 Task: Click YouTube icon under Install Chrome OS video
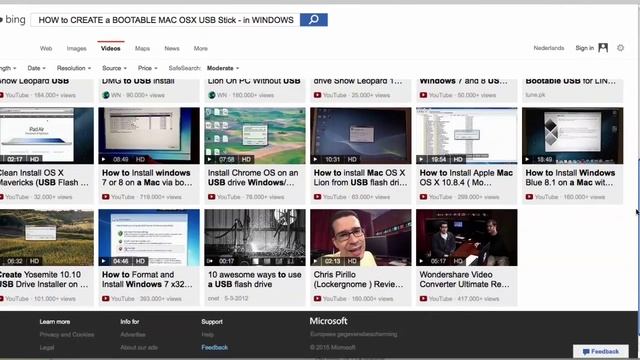point(211,197)
